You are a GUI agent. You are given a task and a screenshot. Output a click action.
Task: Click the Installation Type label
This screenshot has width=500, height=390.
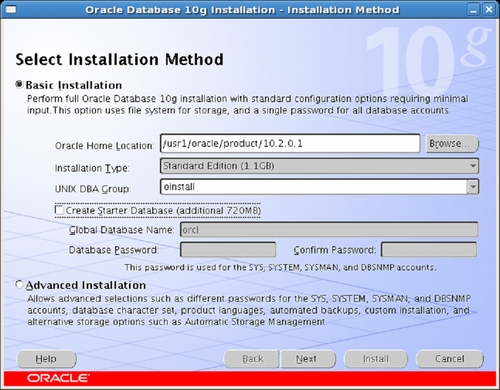[x=92, y=168]
